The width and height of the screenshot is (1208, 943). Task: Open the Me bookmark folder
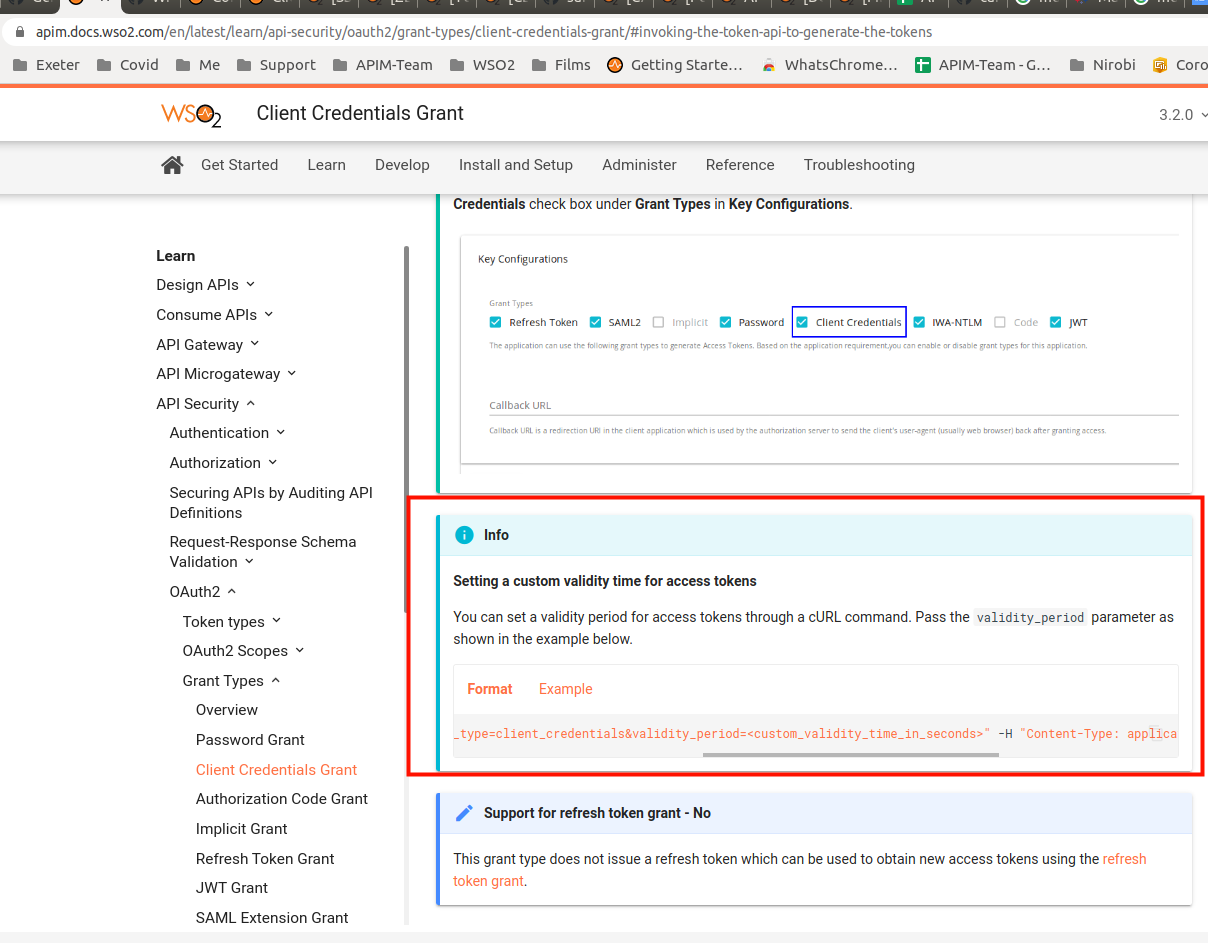(198, 65)
